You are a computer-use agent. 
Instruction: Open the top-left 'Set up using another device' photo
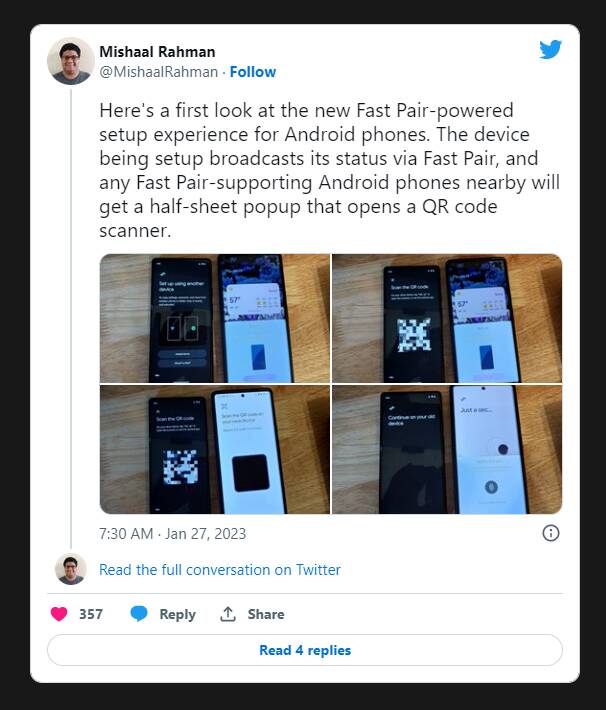(x=214, y=318)
